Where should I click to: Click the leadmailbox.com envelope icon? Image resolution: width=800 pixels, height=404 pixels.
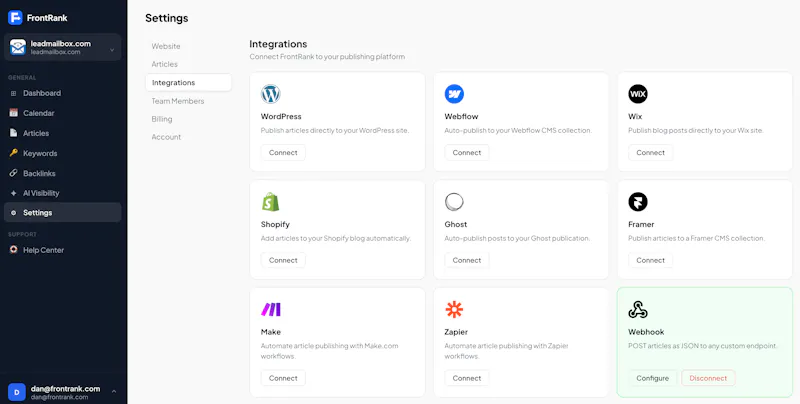[17, 47]
